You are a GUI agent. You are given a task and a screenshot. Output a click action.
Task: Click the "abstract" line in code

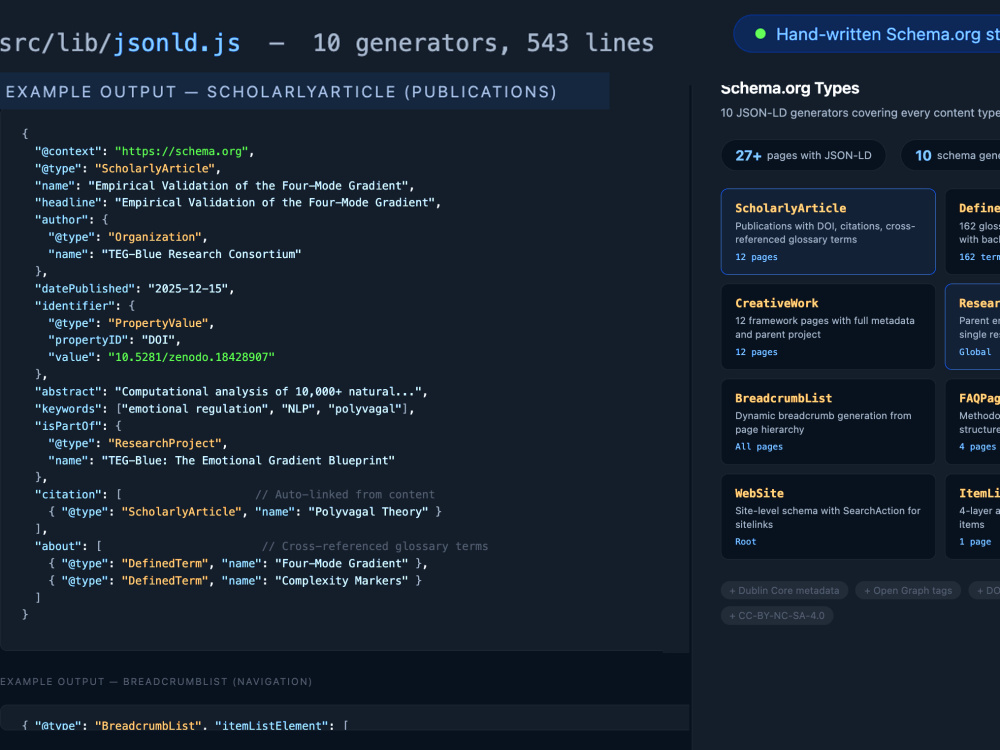pyautogui.click(x=231, y=392)
